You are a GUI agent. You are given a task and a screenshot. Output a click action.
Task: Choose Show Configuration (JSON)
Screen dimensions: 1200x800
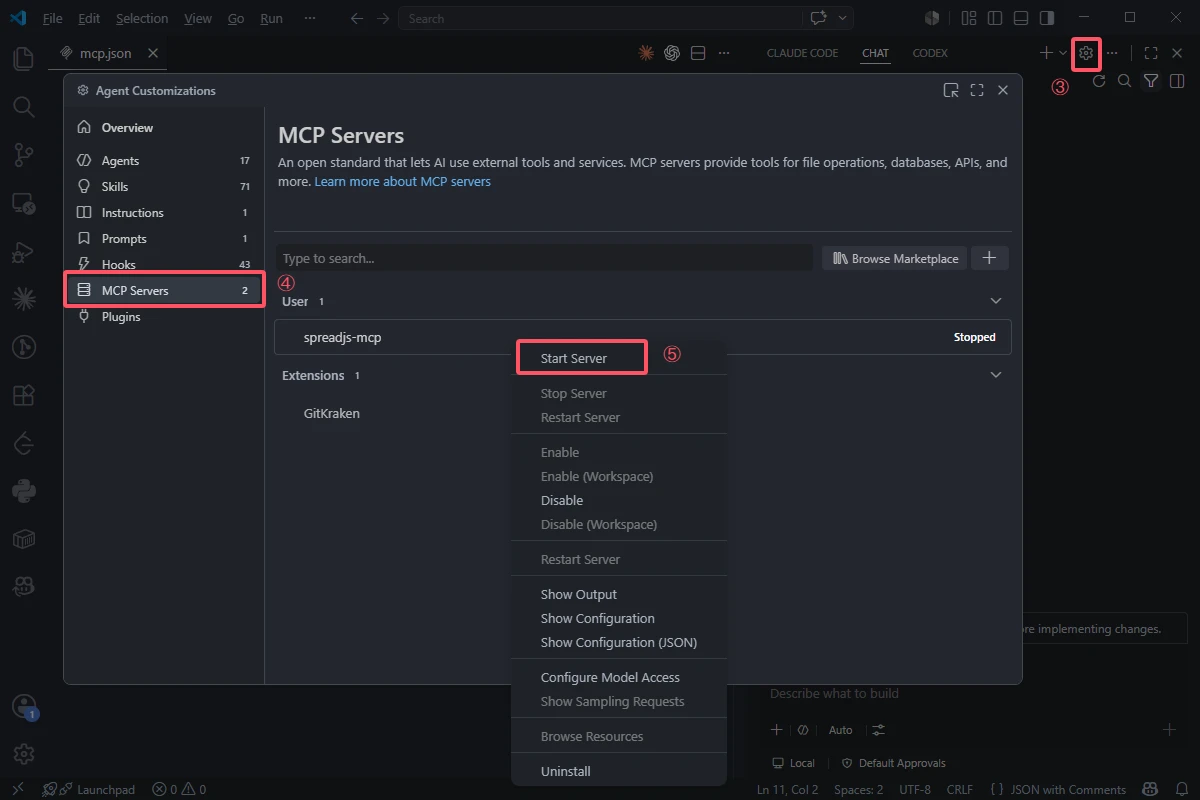click(619, 642)
